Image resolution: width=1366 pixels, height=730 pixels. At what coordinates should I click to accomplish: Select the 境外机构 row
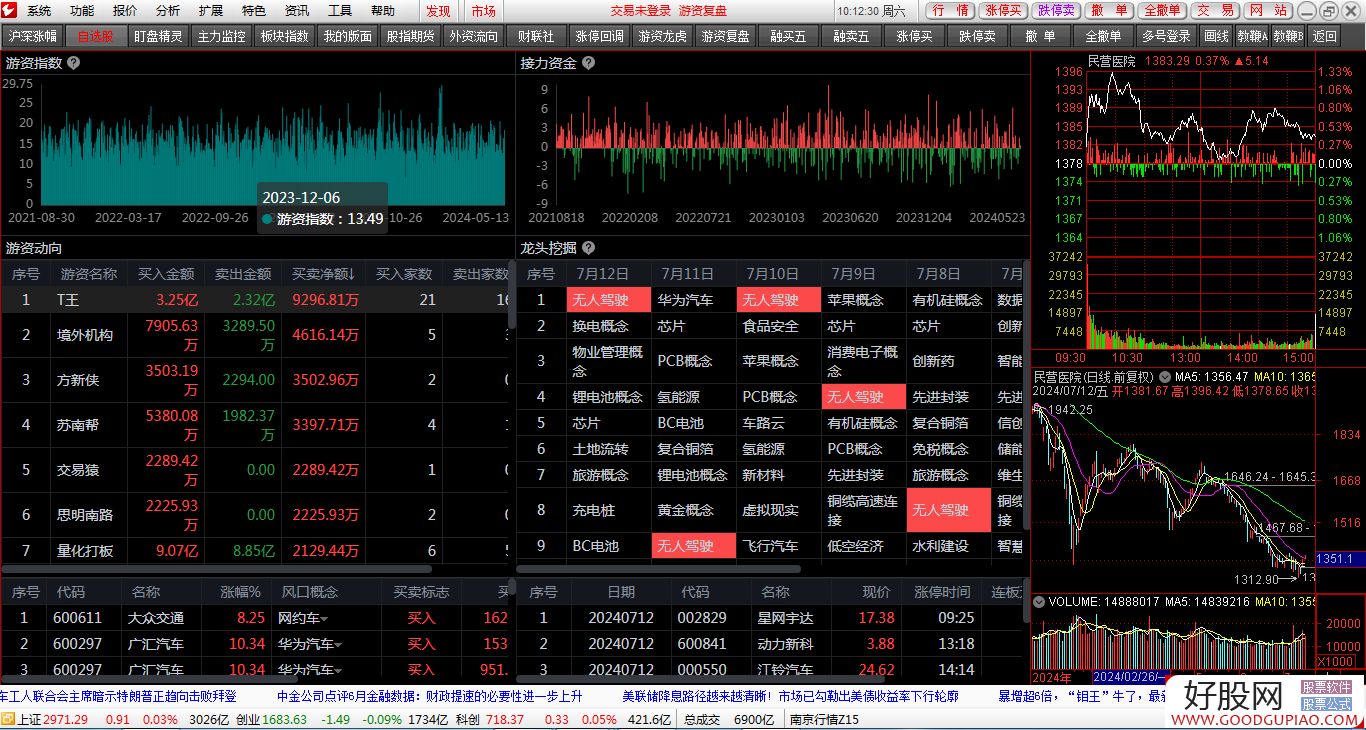point(255,335)
